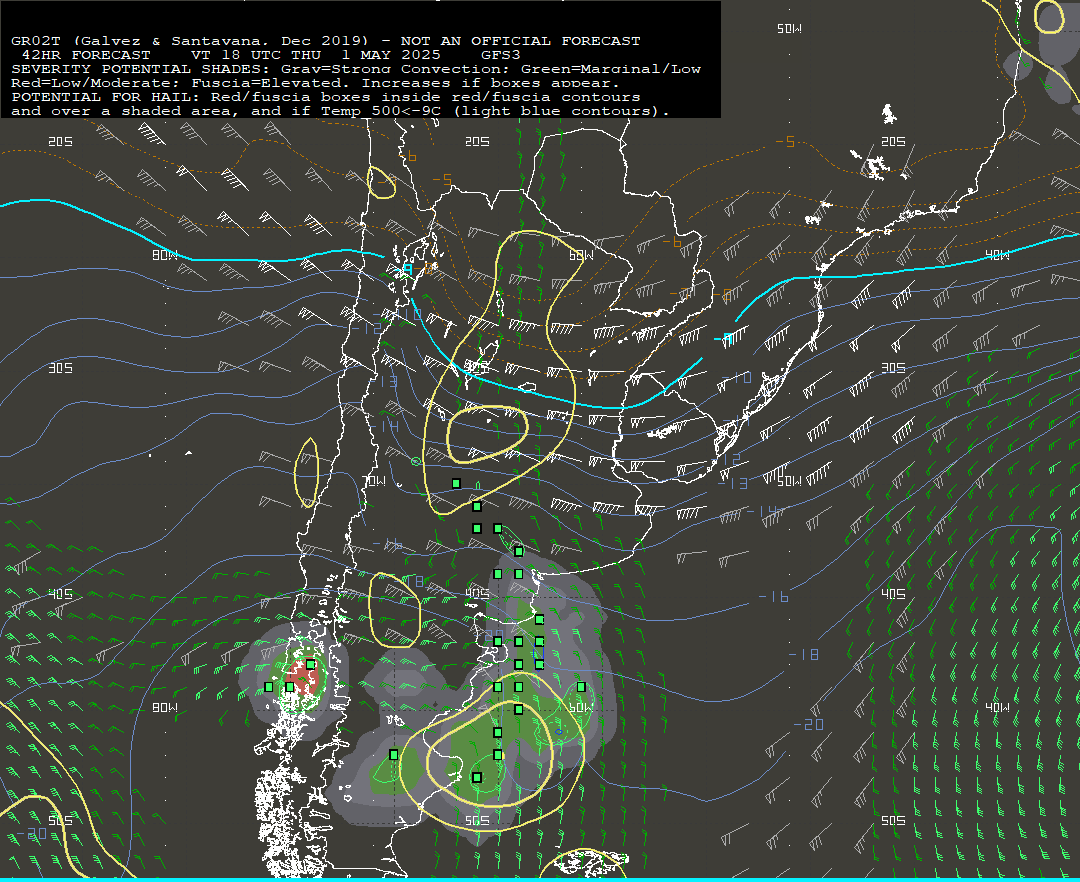Screen dimensions: 1080x882
Task: Click the "50S" label in the southeast Atlantic
Action: click(x=893, y=821)
